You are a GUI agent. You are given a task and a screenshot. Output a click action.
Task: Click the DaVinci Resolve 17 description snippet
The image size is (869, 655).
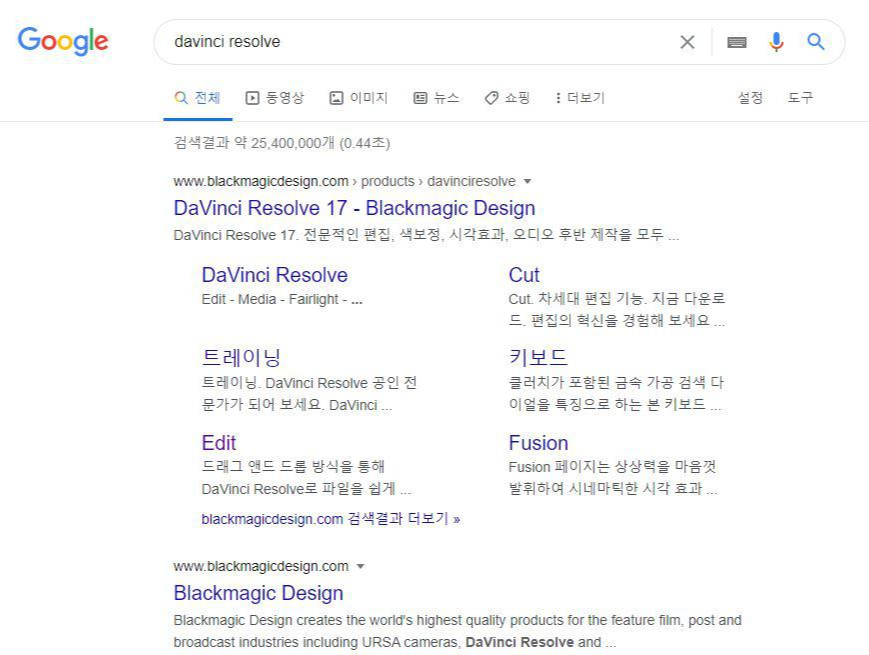(426, 235)
